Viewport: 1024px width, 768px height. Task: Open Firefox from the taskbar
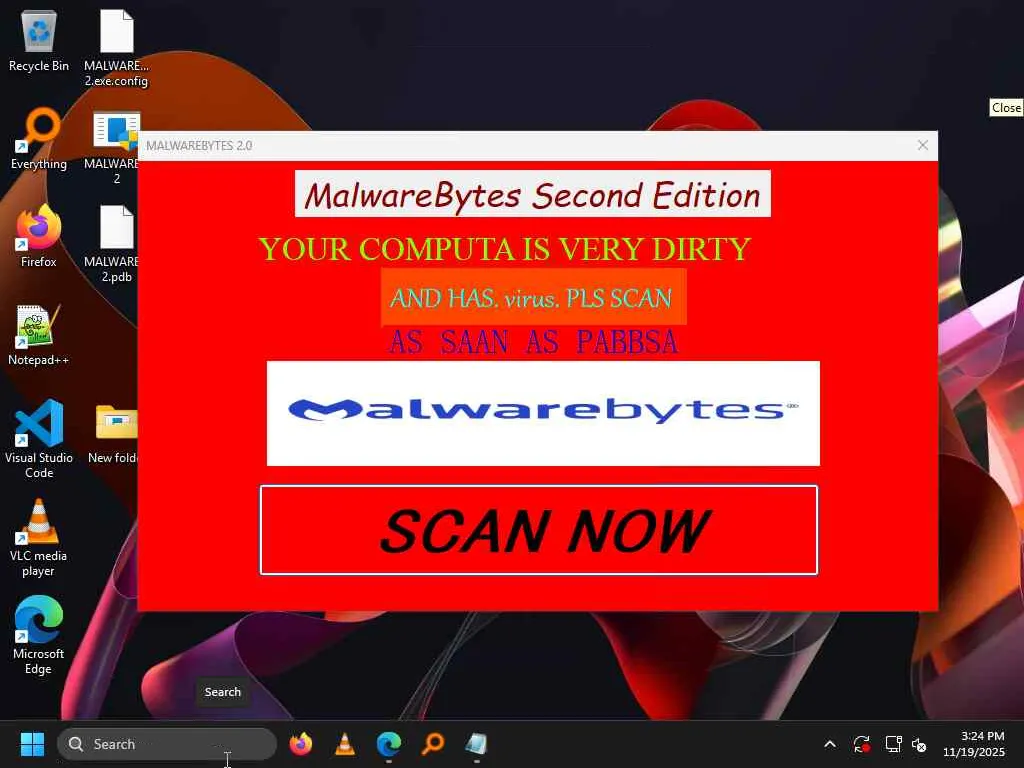(x=301, y=744)
